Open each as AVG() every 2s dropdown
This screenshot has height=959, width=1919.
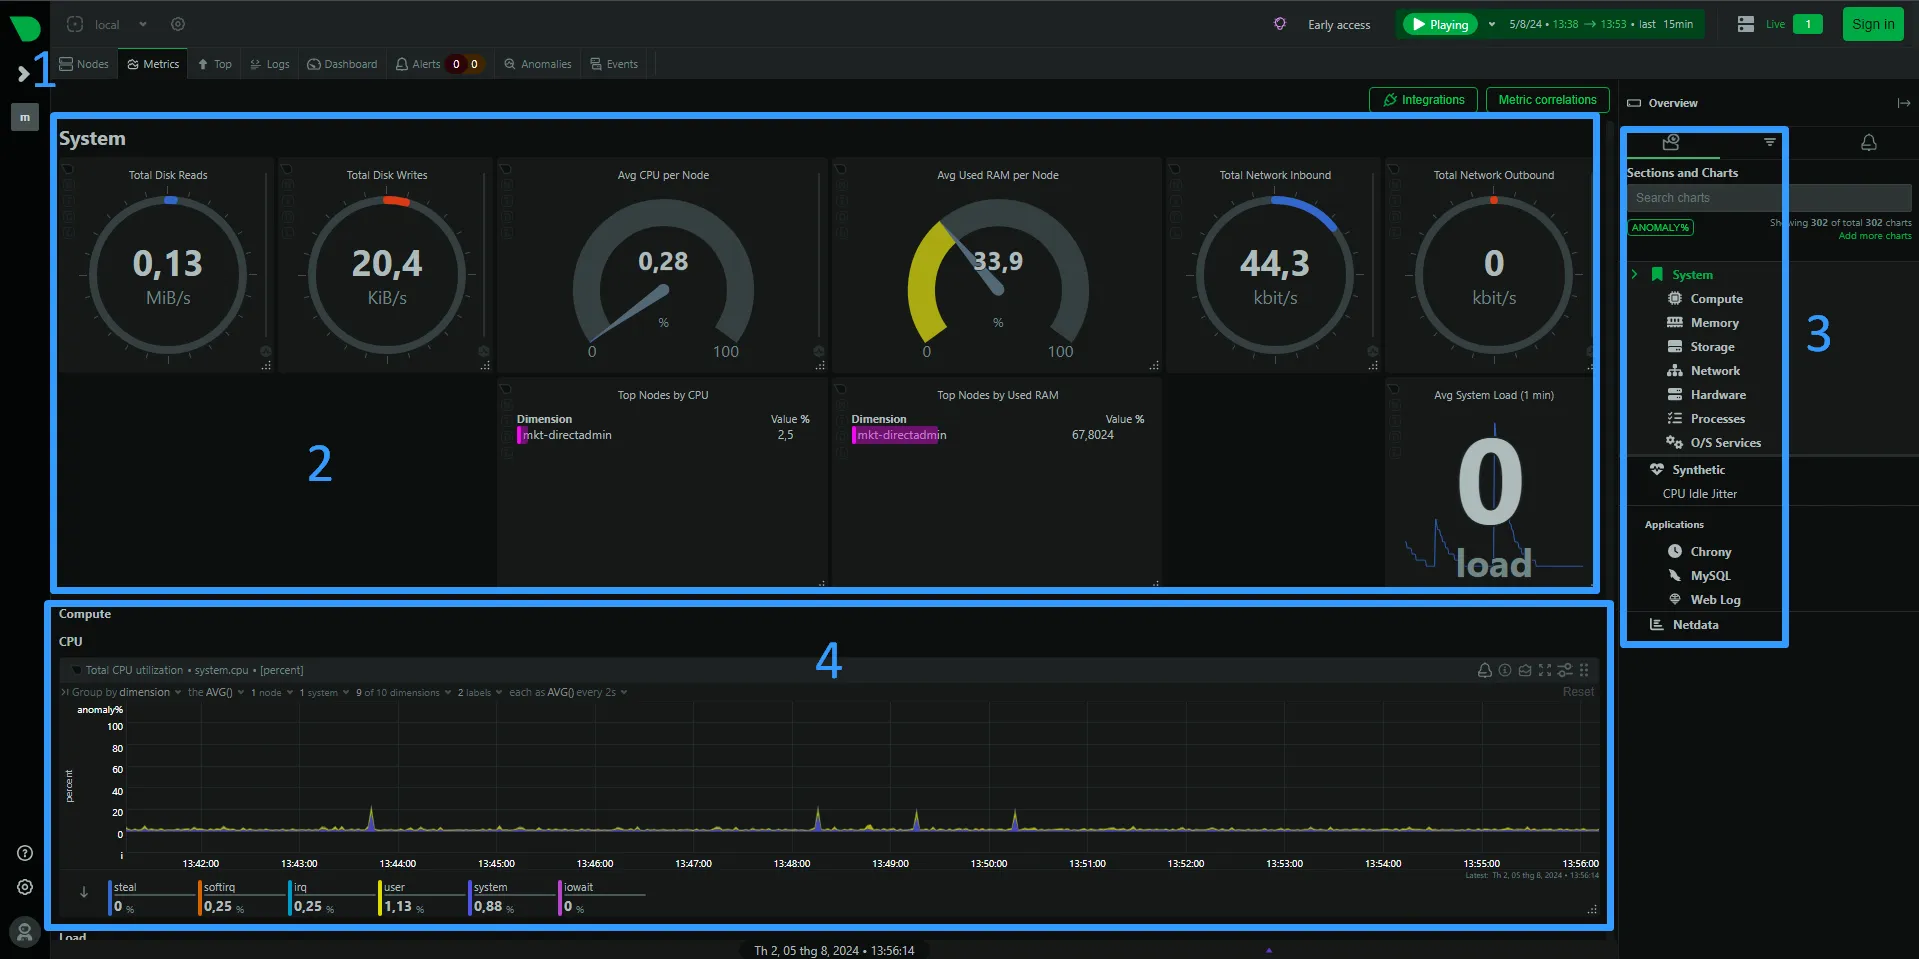(x=568, y=692)
